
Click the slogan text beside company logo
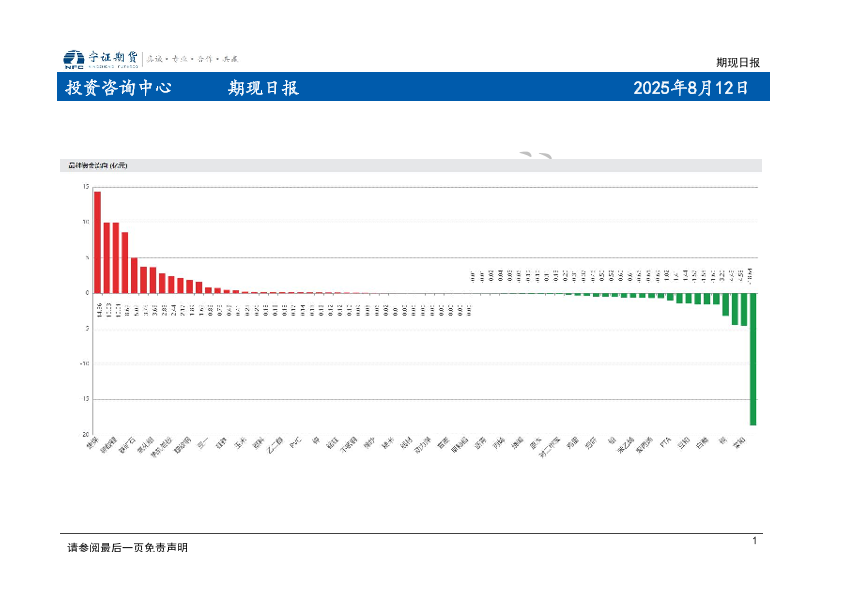tap(193, 60)
